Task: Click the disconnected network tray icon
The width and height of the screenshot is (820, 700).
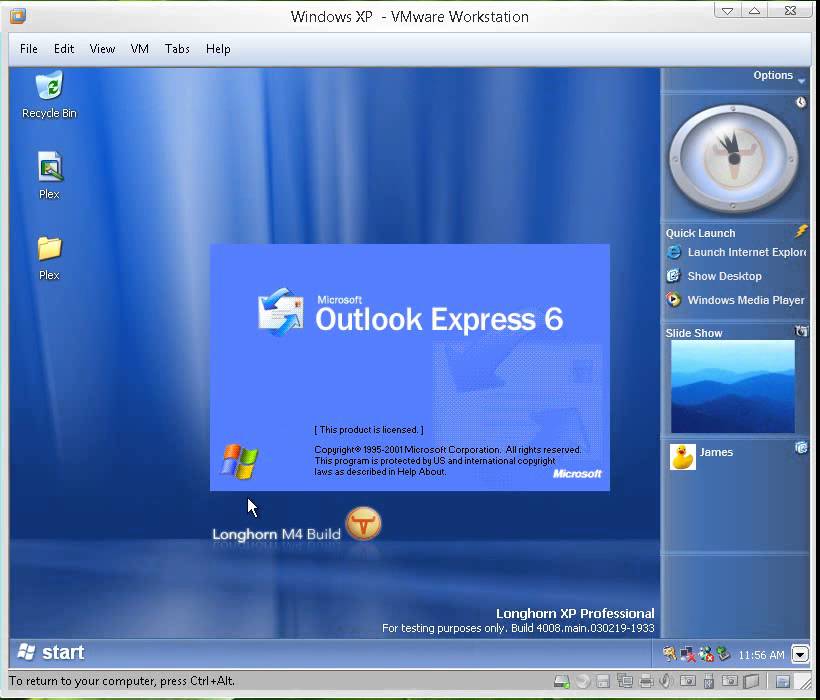Action: pyautogui.click(x=688, y=655)
